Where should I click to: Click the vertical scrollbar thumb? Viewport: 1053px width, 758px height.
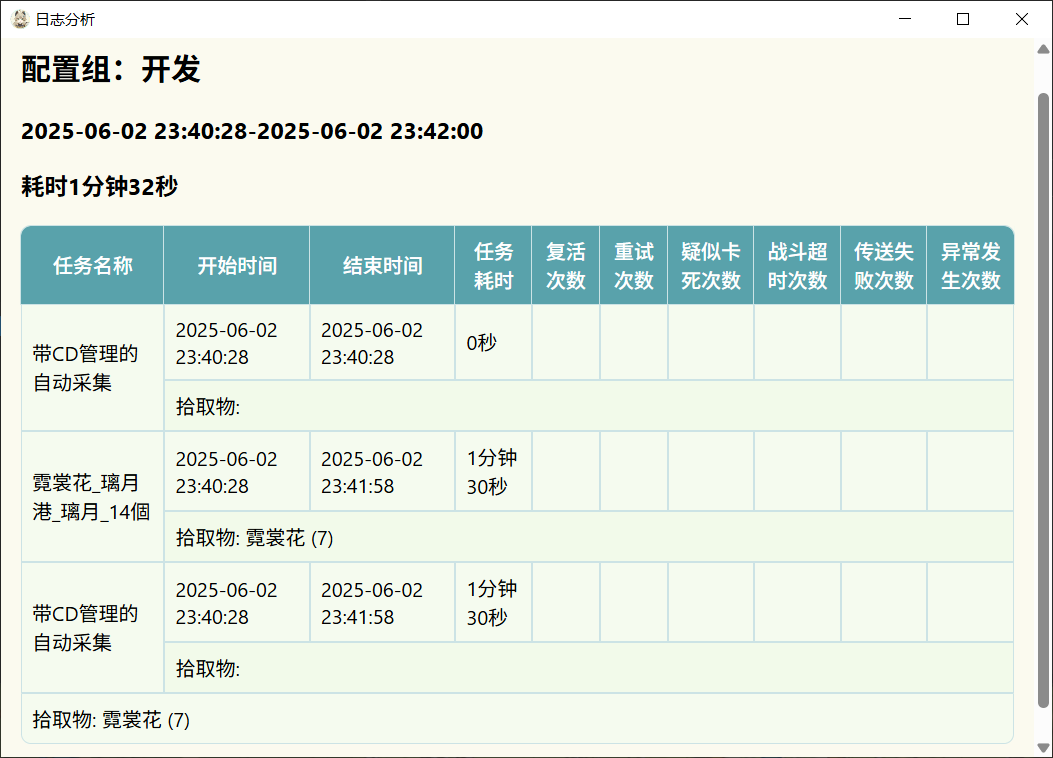coord(1044,400)
